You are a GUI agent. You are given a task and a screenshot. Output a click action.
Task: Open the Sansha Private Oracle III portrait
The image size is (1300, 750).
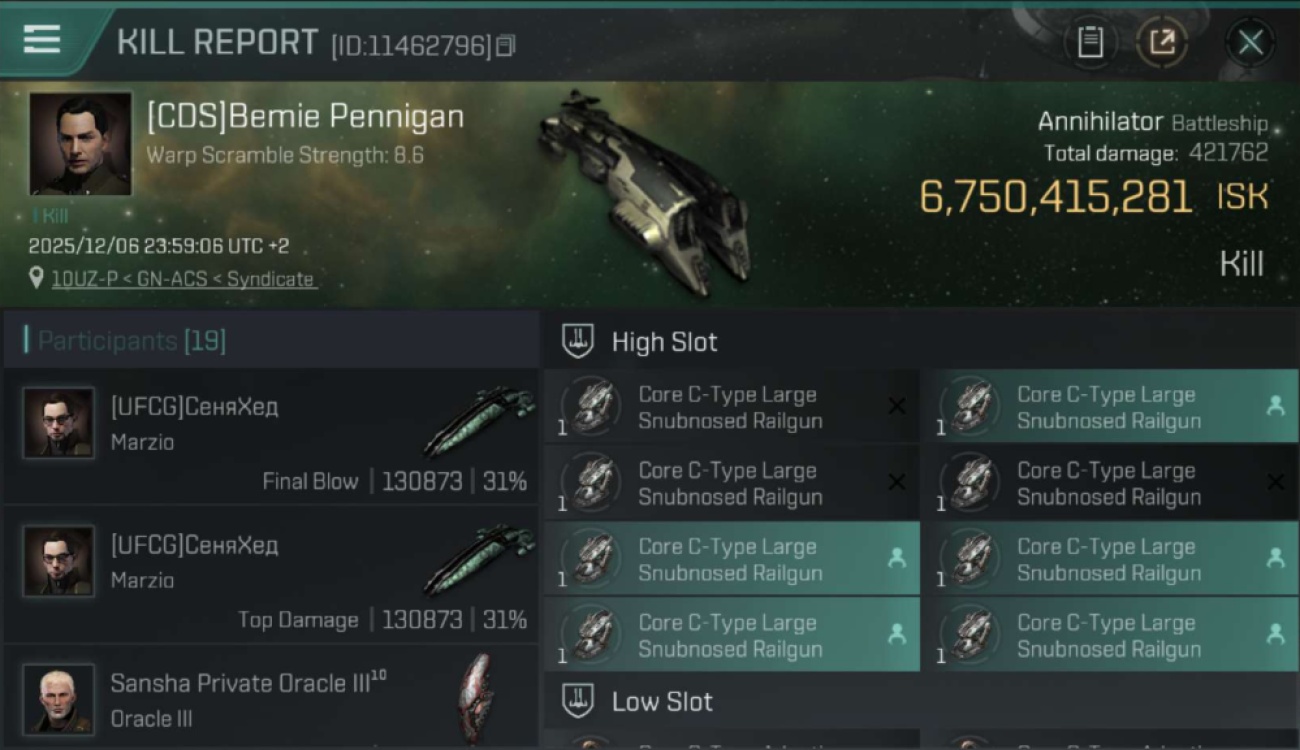tap(59, 698)
